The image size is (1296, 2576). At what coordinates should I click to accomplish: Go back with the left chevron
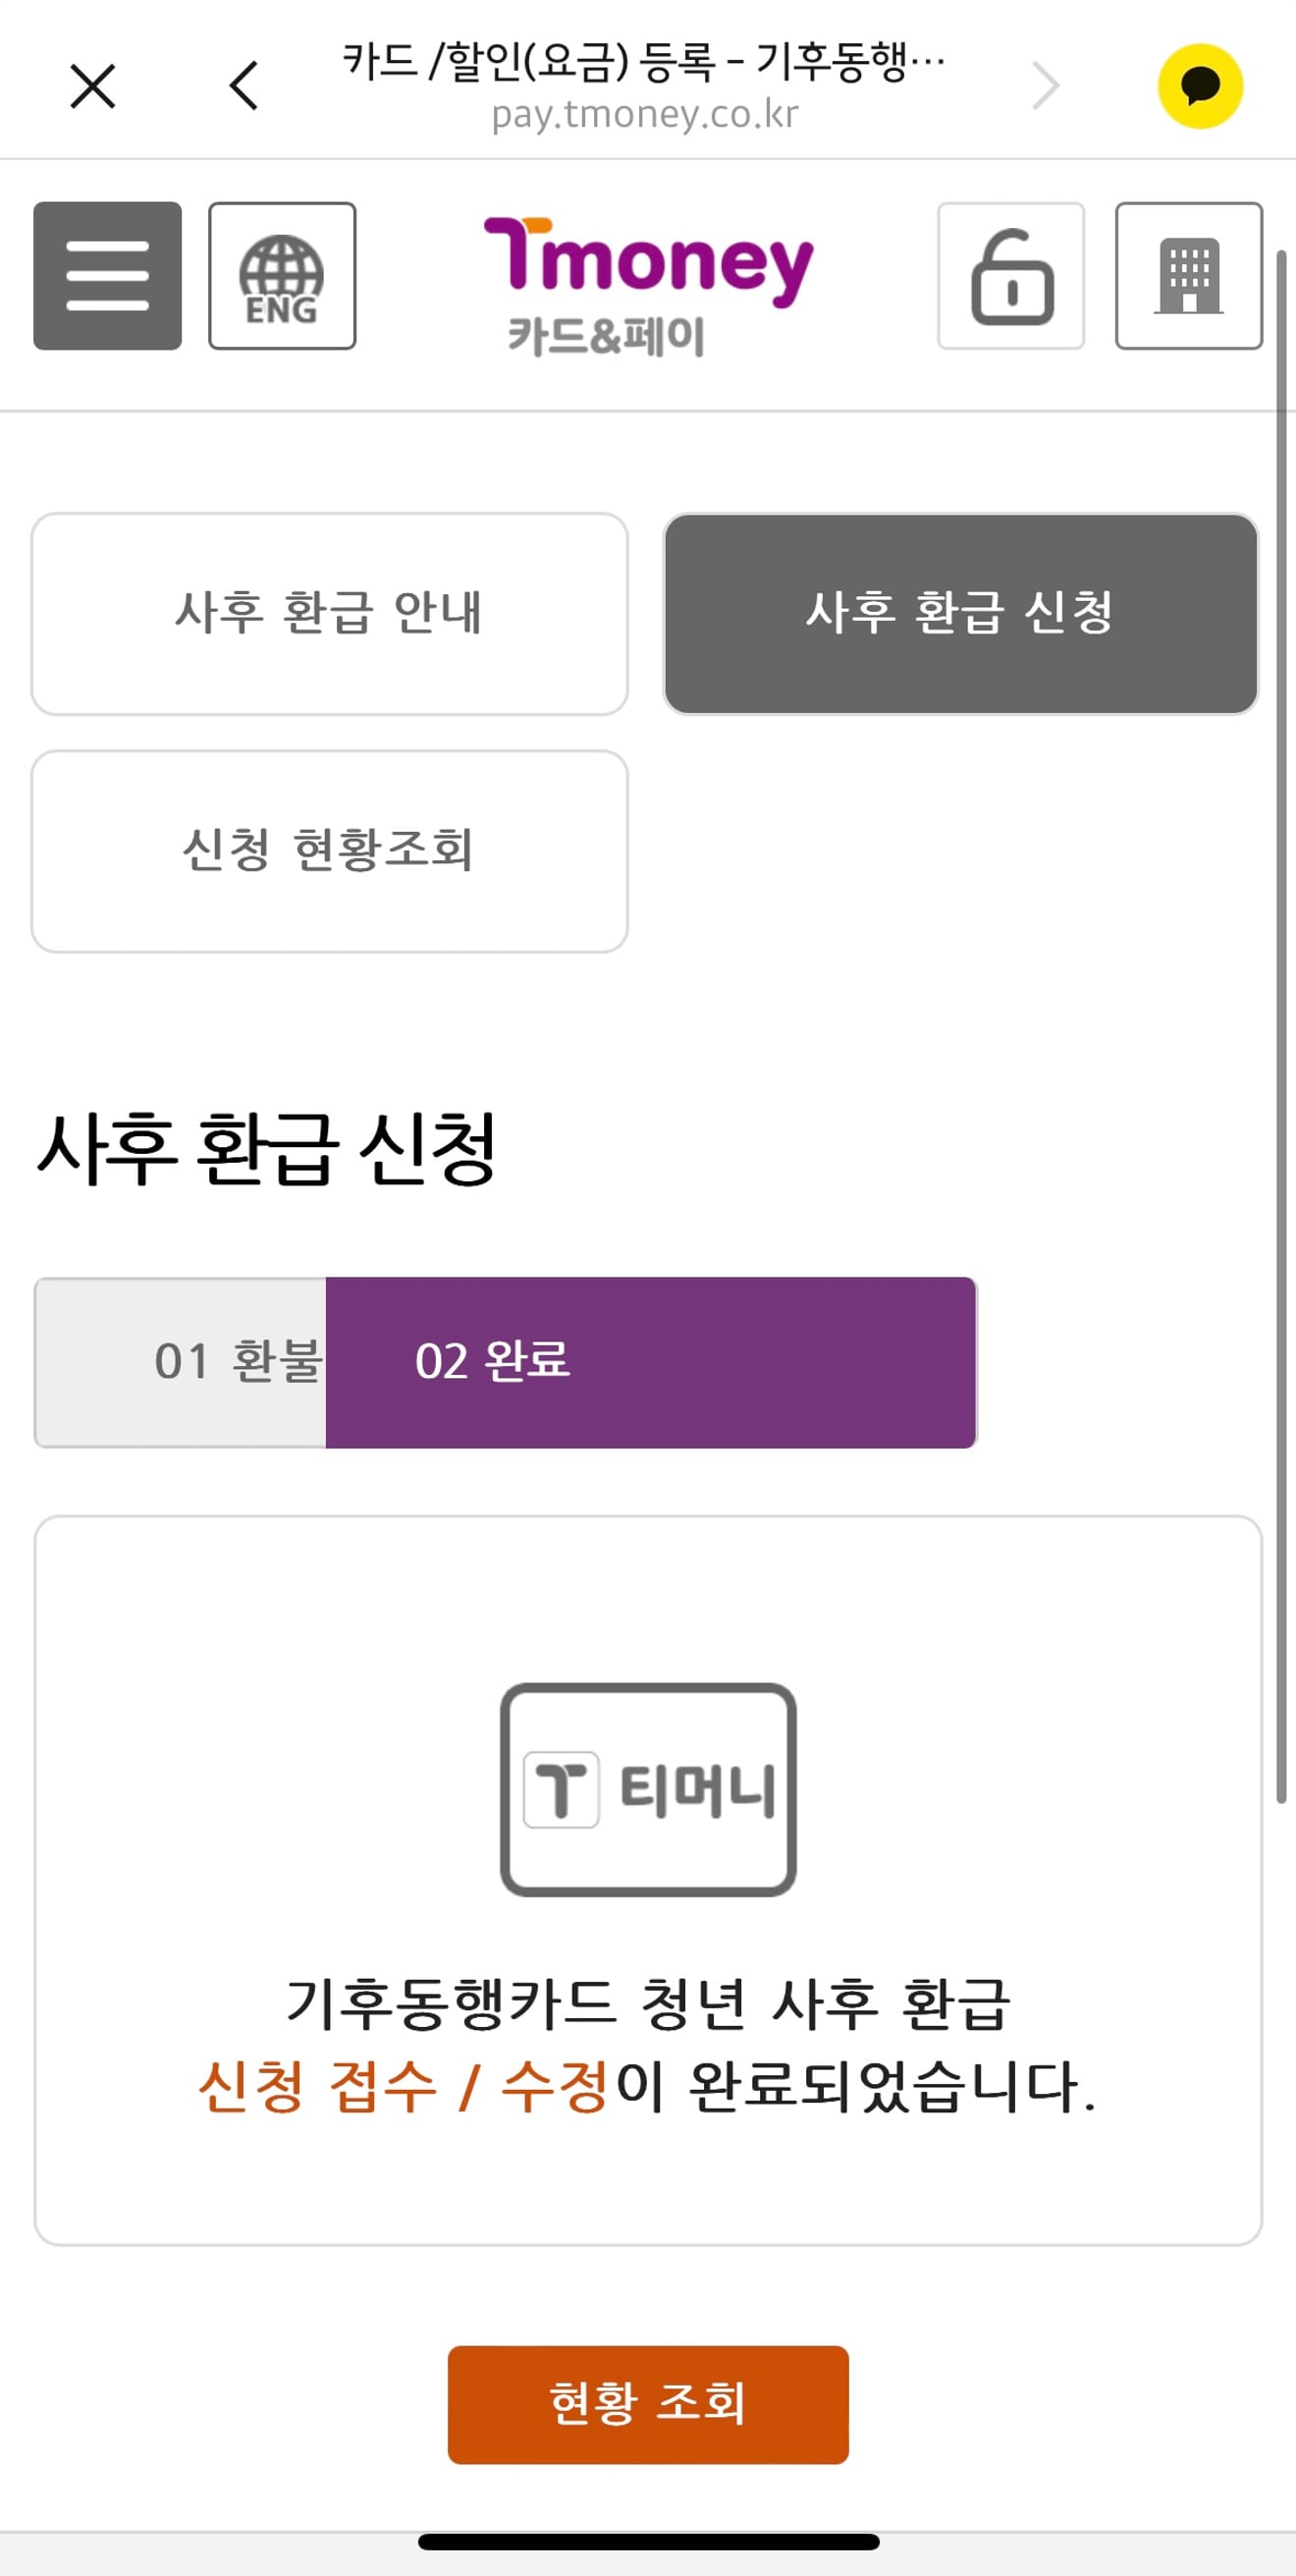pos(244,86)
